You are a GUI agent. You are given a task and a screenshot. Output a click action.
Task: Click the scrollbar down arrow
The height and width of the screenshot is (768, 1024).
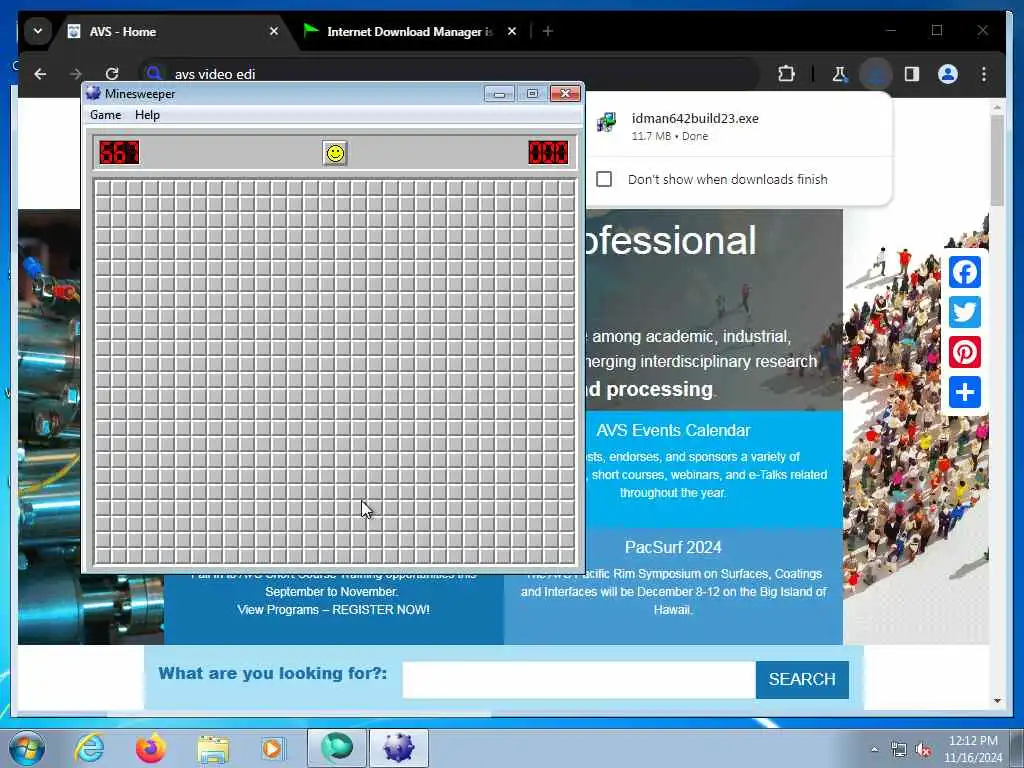coord(997,701)
